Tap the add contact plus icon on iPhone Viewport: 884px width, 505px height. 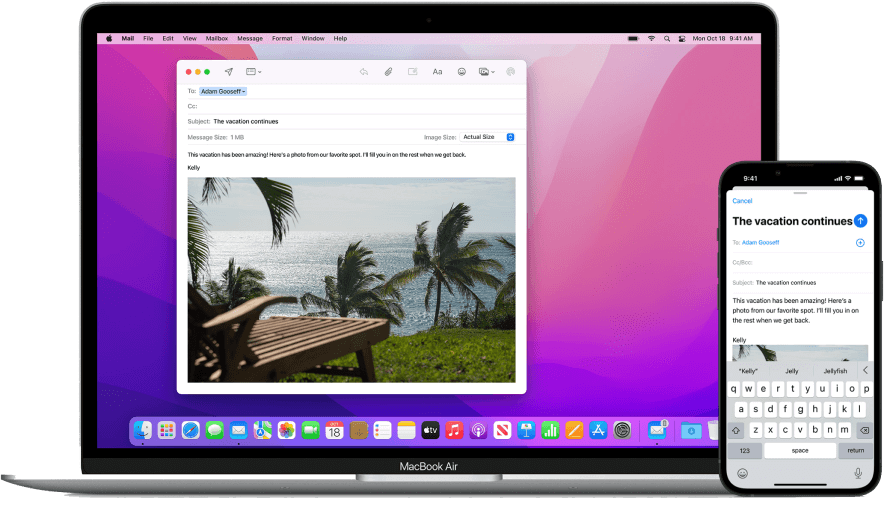tap(860, 243)
